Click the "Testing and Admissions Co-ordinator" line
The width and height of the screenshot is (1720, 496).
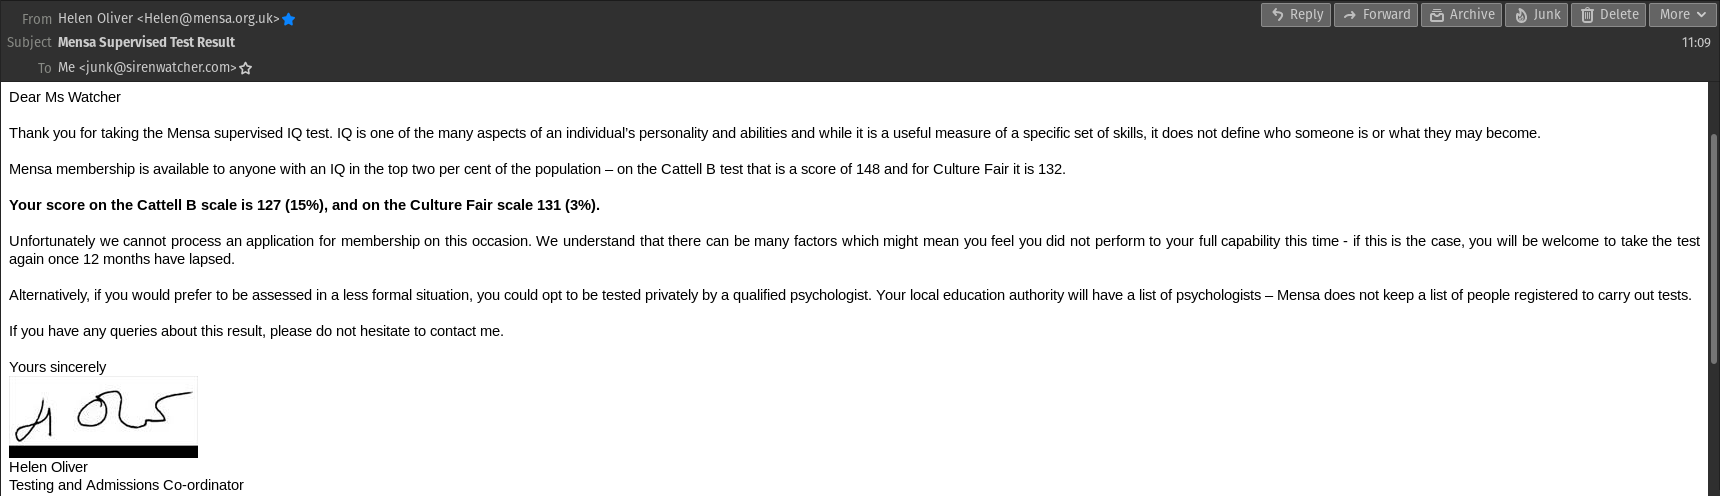[126, 485]
